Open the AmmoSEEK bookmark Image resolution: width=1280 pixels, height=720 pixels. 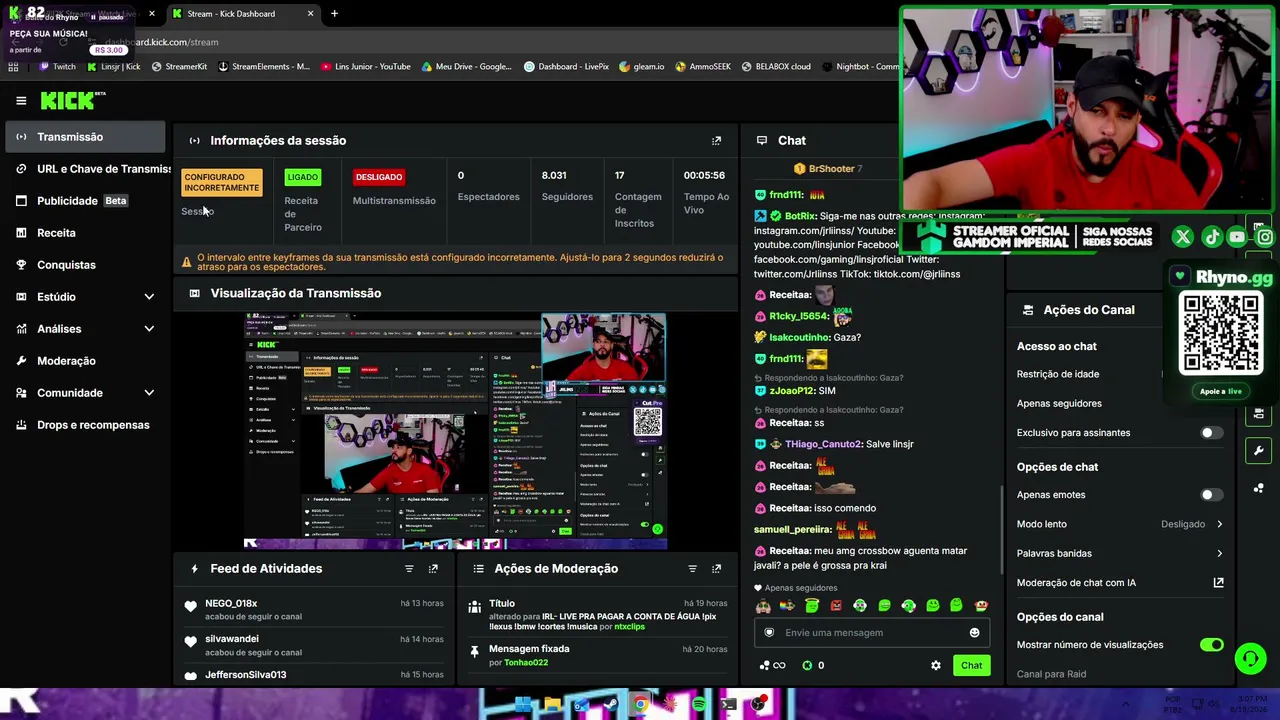[703, 67]
